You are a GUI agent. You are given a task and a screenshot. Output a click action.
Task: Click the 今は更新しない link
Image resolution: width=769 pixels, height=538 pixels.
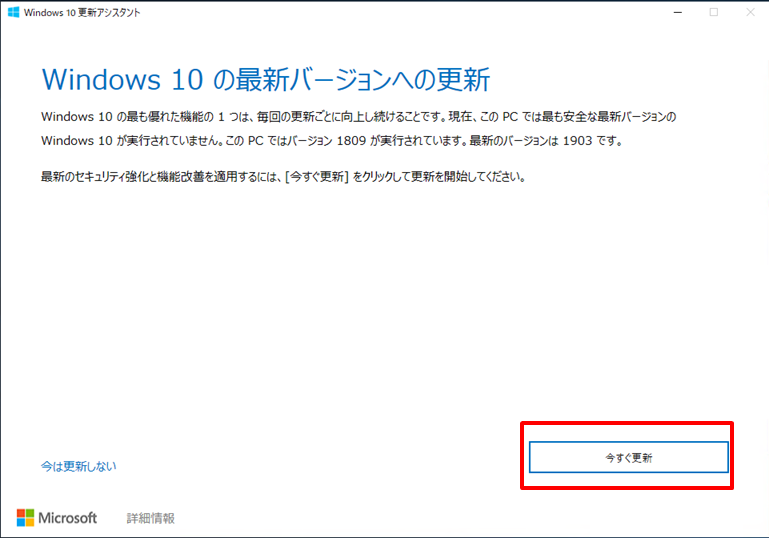click(x=78, y=466)
